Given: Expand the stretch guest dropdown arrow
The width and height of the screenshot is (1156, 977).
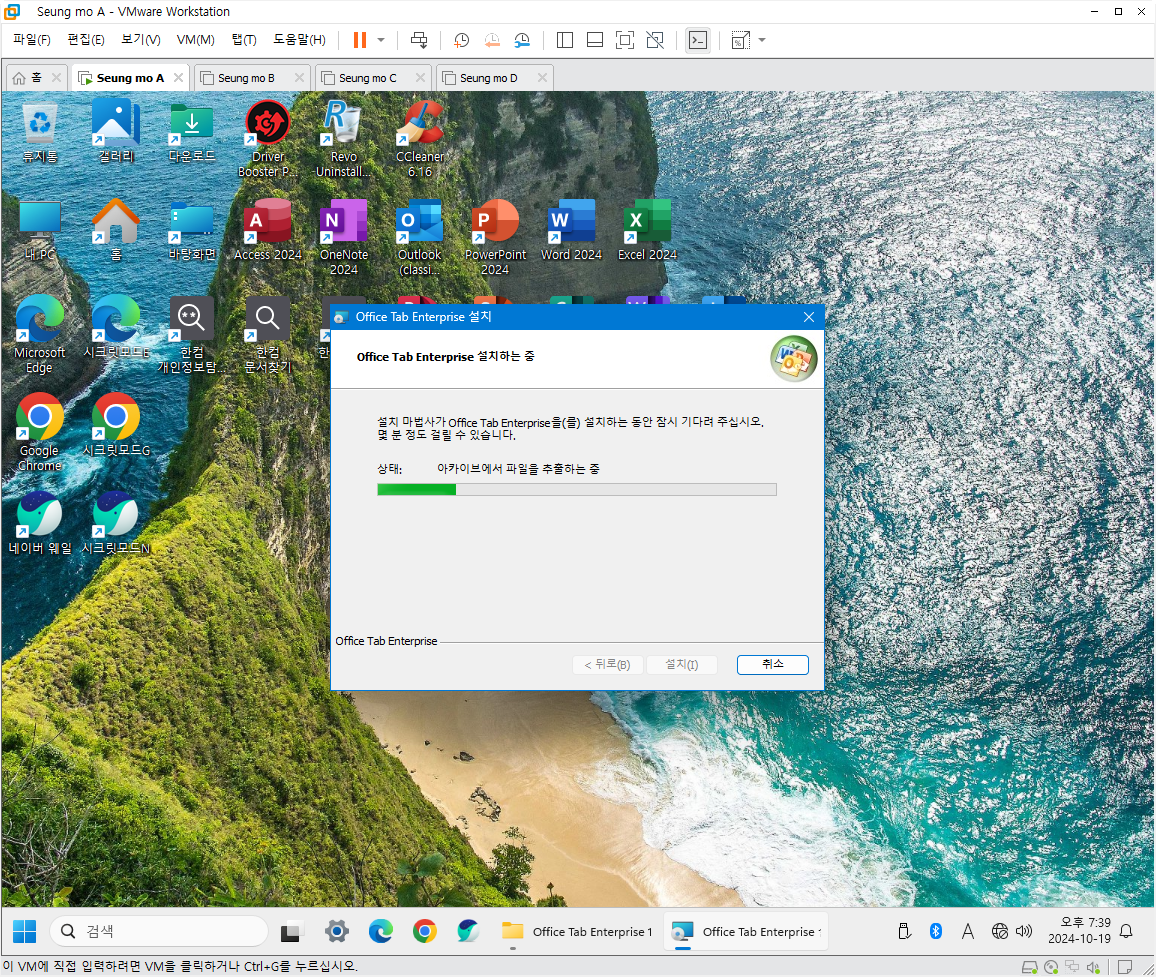Looking at the screenshot, I should [x=762, y=40].
